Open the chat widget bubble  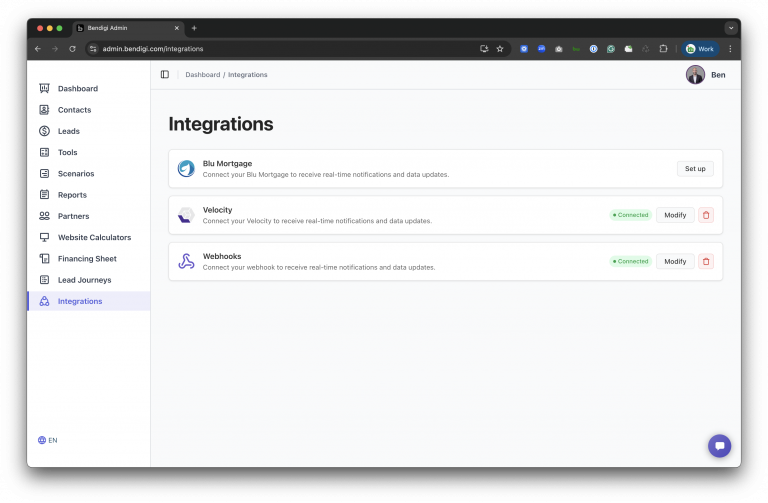coord(719,446)
